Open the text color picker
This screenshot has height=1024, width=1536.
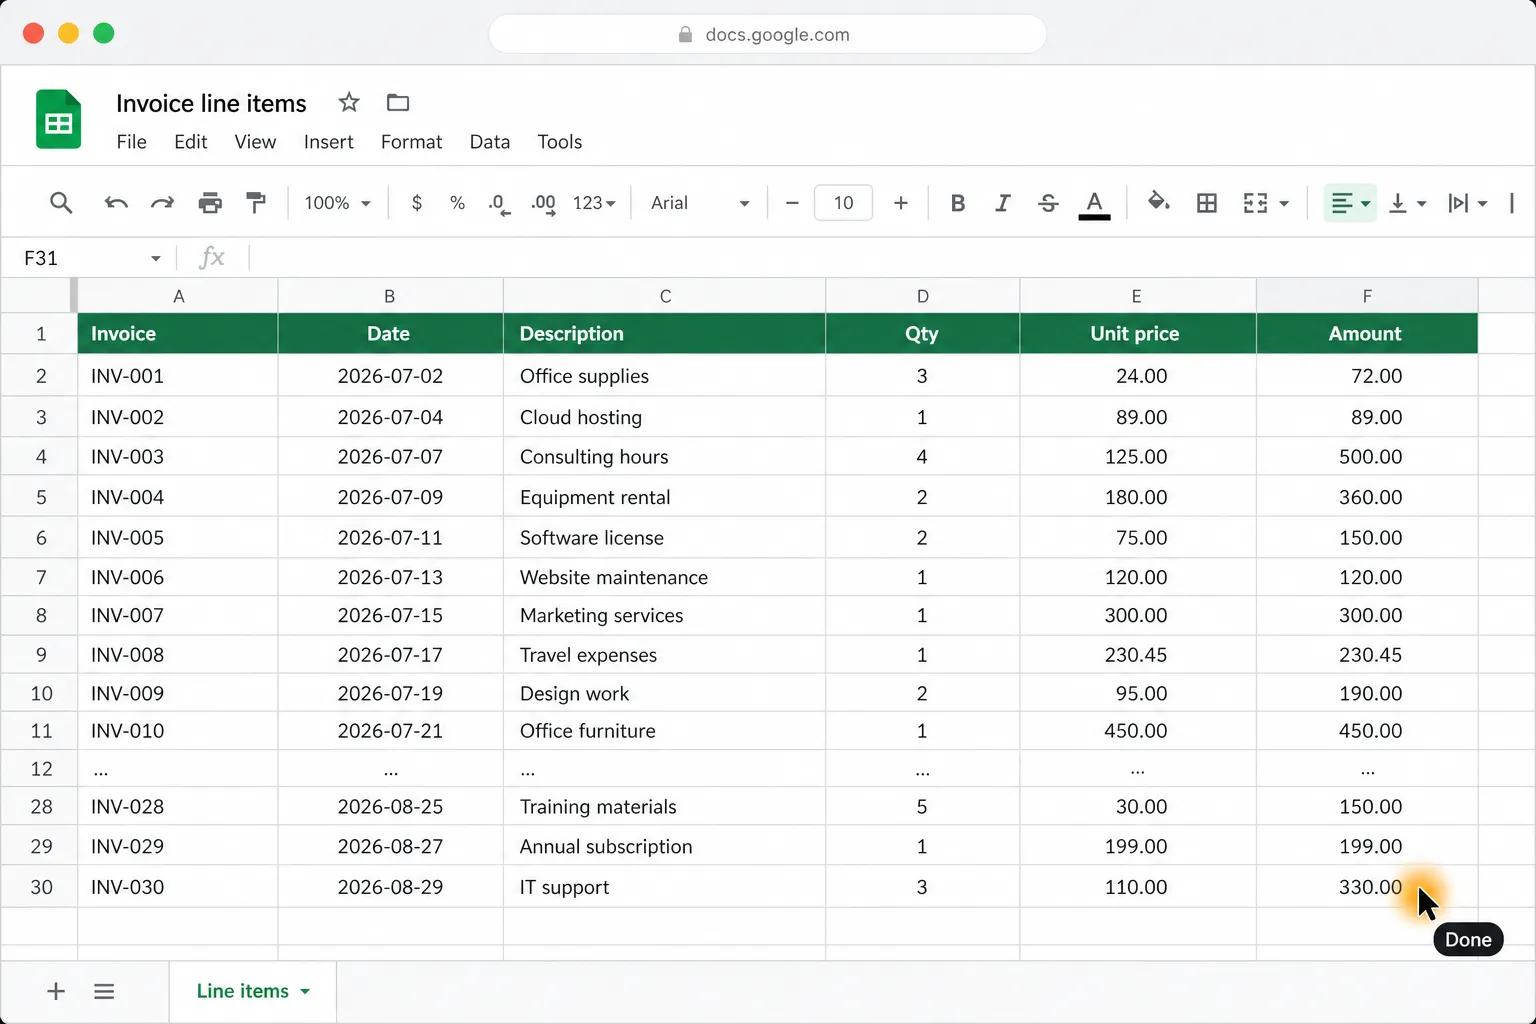pyautogui.click(x=1094, y=204)
